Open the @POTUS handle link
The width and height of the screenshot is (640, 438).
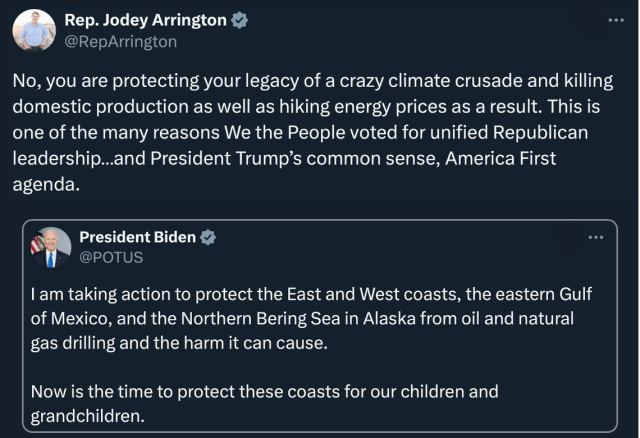tap(111, 257)
